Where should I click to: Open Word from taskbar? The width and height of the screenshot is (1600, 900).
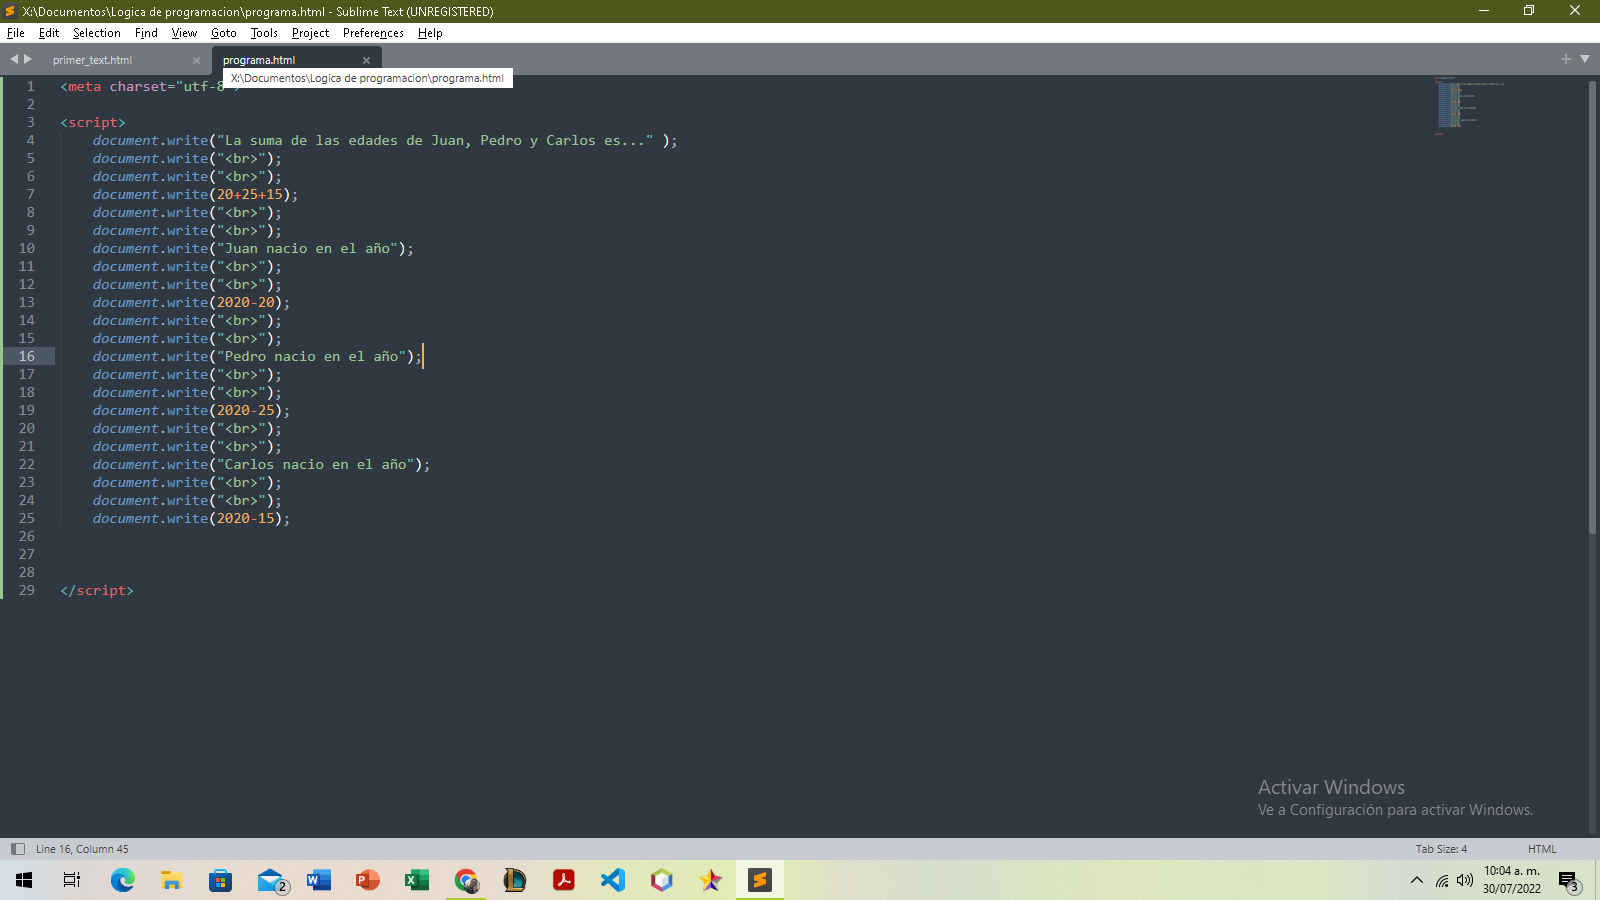pos(318,880)
